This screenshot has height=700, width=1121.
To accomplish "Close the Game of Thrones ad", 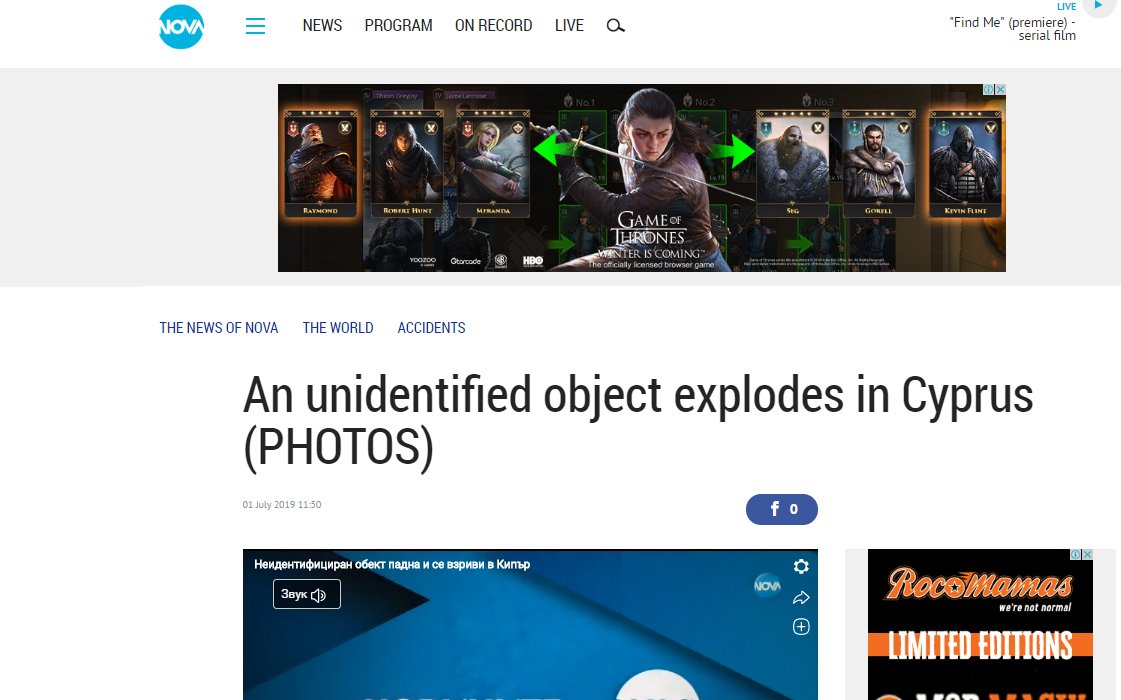I will (x=1001, y=89).
